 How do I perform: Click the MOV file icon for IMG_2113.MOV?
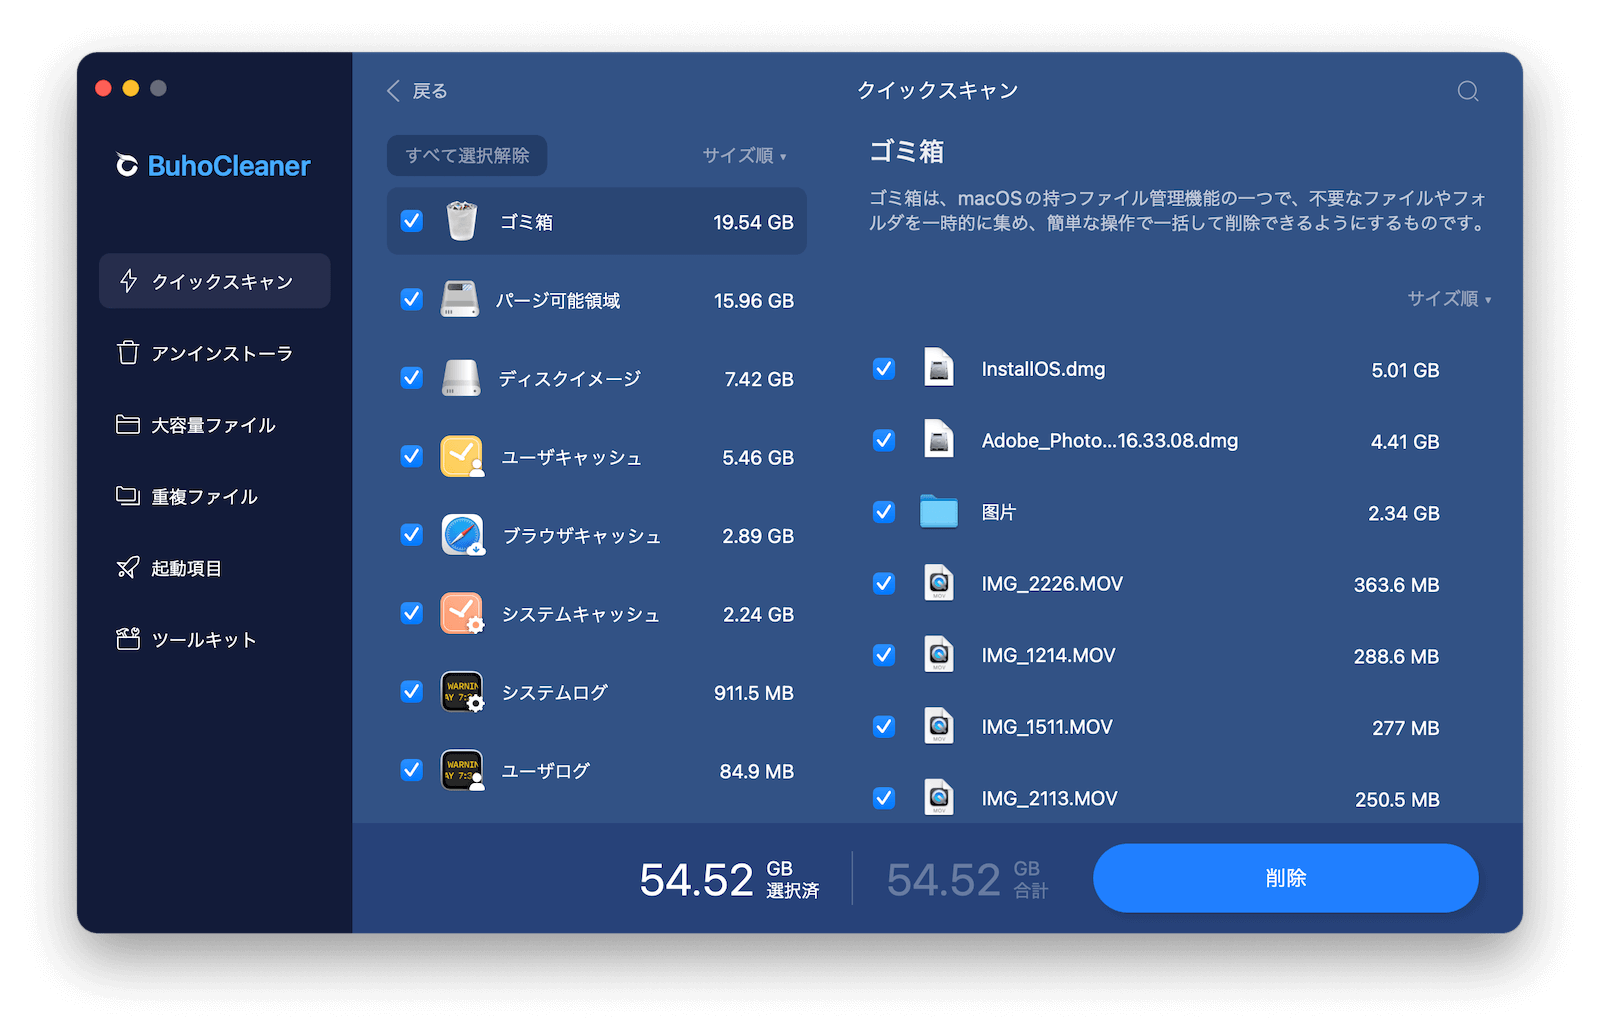[938, 798]
